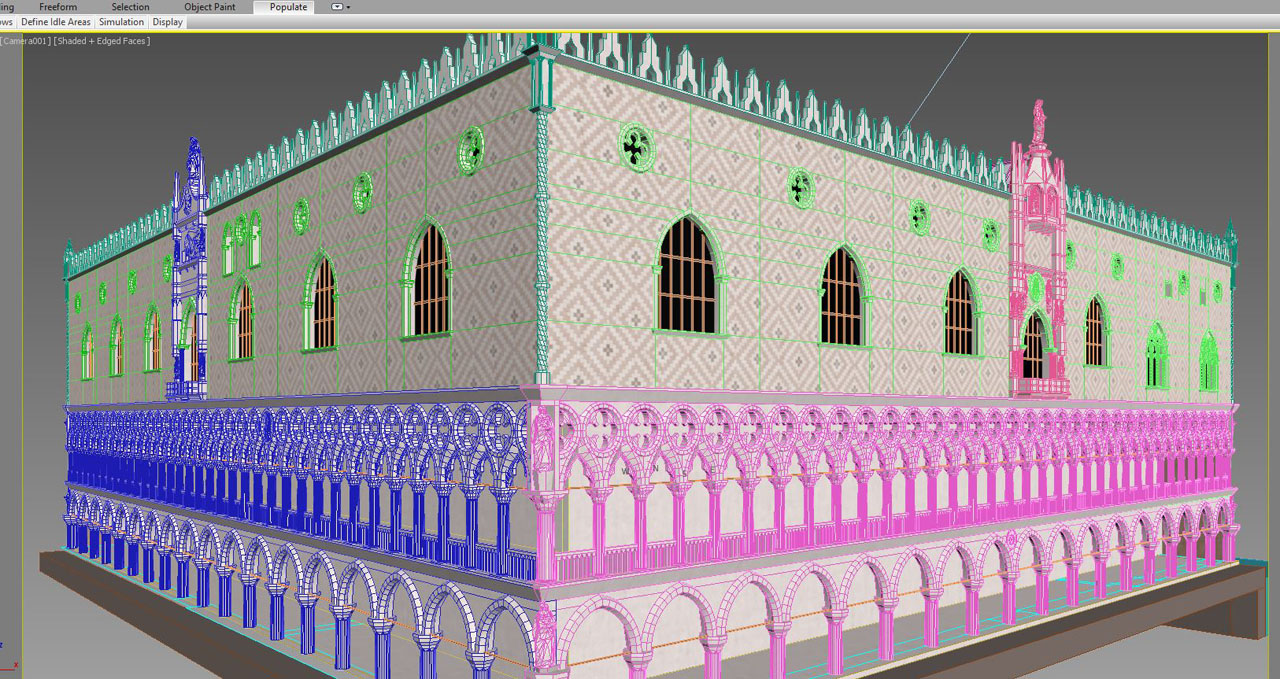Open the Camera001 viewport label menu
Image resolution: width=1280 pixels, height=679 pixels.
click(x=27, y=41)
